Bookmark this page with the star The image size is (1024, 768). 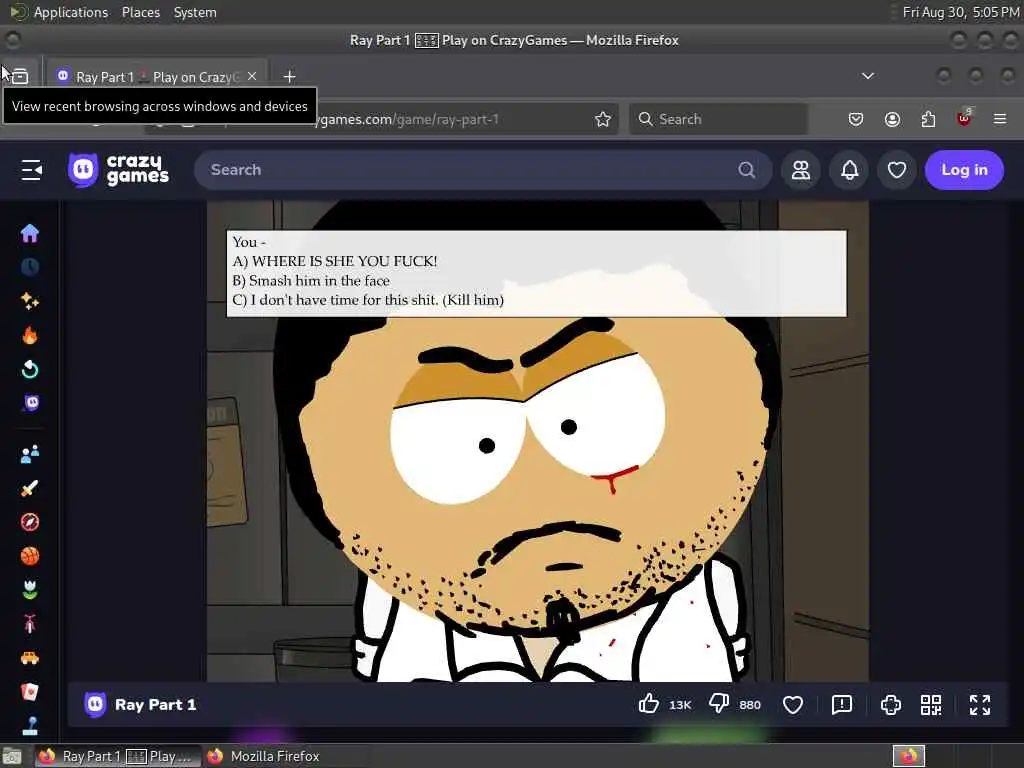coord(603,119)
